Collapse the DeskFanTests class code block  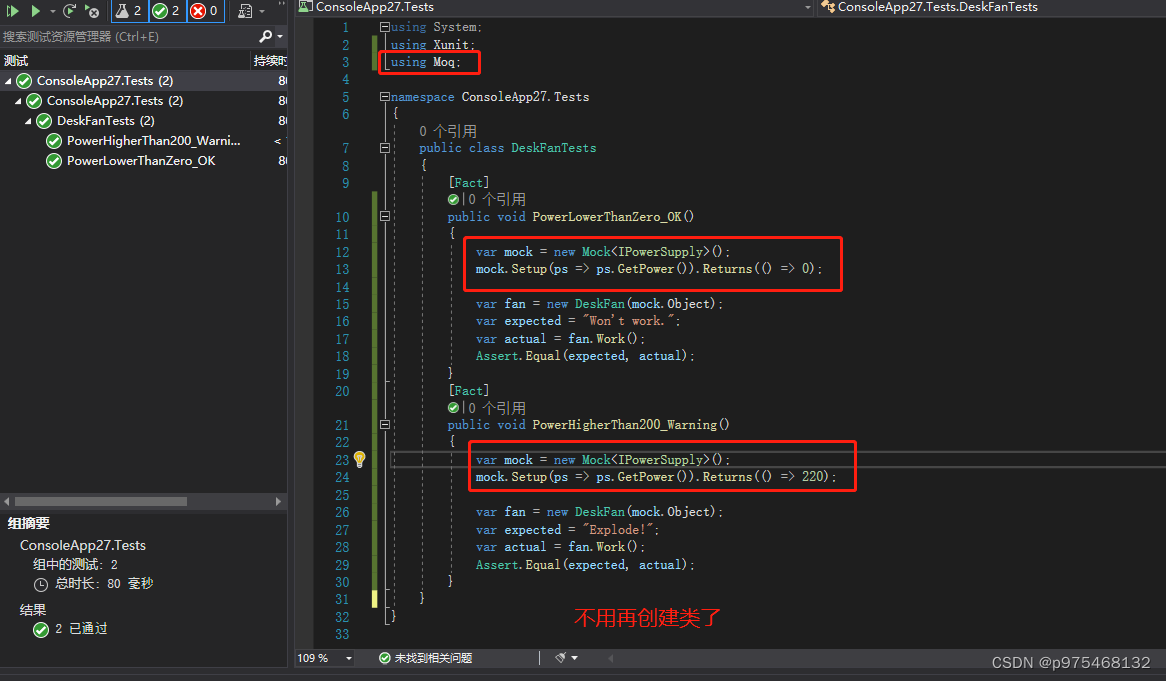(384, 148)
